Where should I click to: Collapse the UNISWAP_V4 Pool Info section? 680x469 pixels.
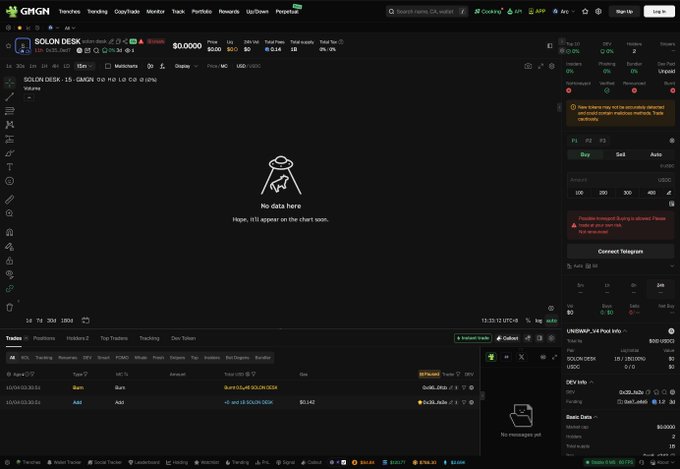[x=625, y=331]
